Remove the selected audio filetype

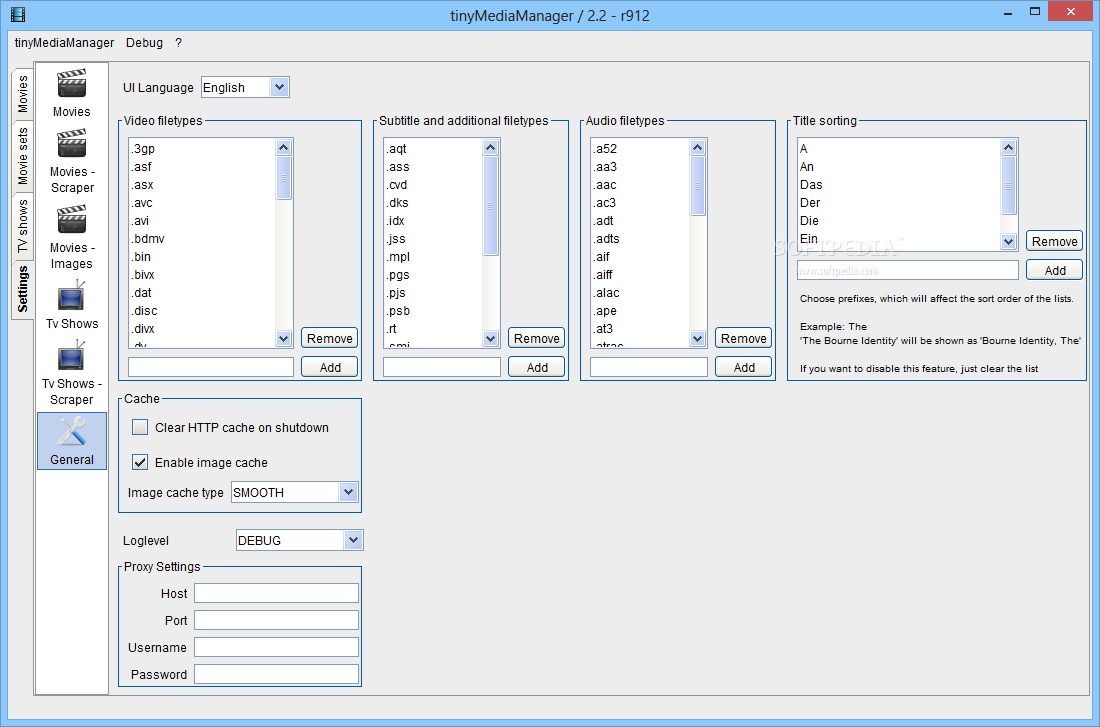click(x=744, y=338)
